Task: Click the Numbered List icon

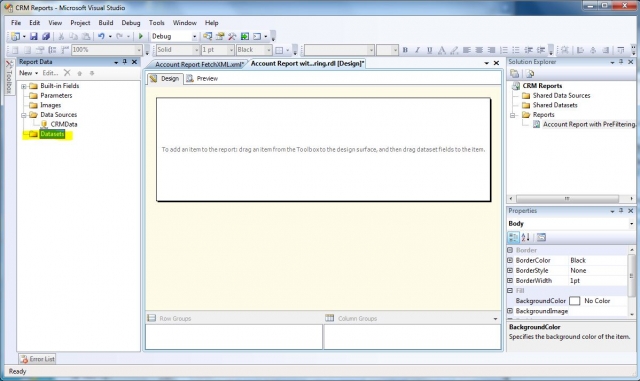Action: pyautogui.click(x=504, y=50)
